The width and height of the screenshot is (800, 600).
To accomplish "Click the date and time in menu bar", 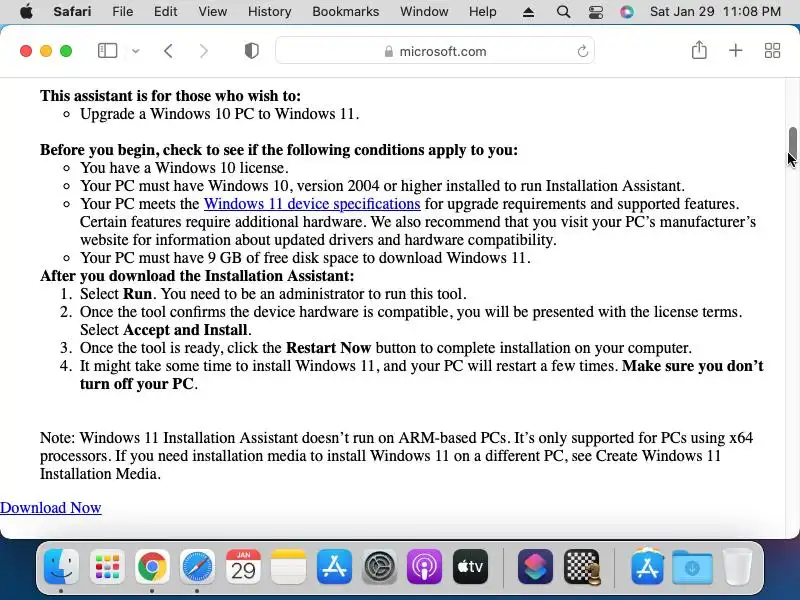I will click(x=715, y=11).
